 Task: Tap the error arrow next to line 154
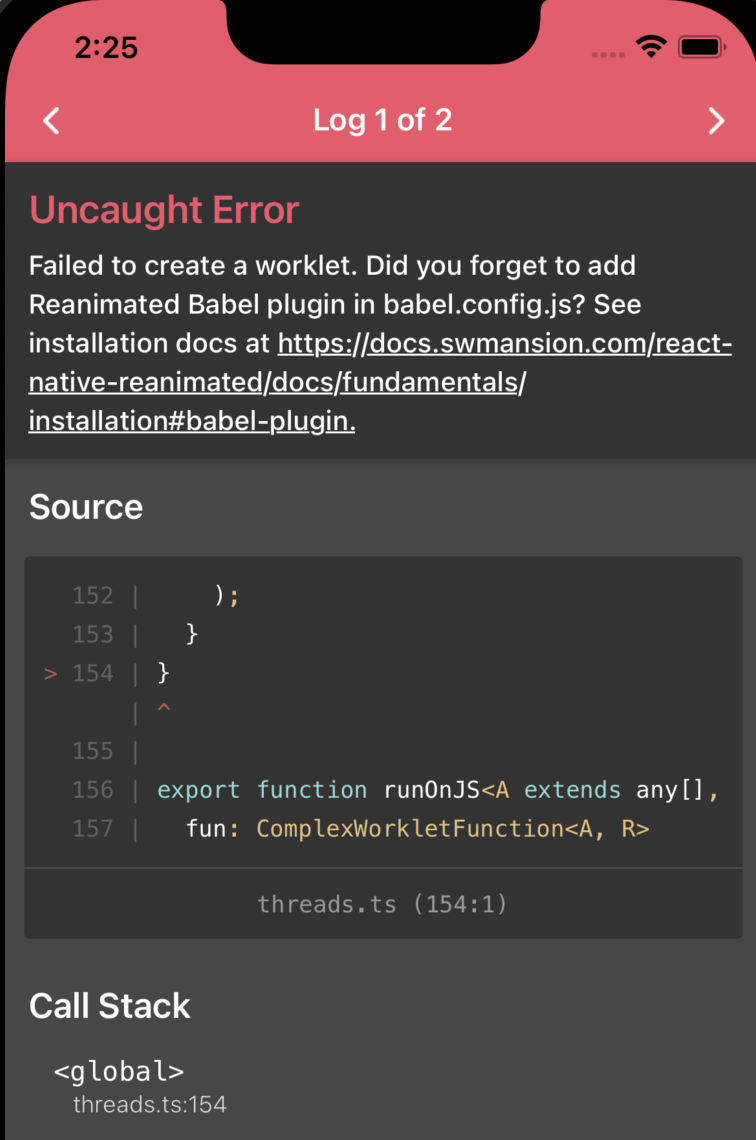(x=49, y=673)
